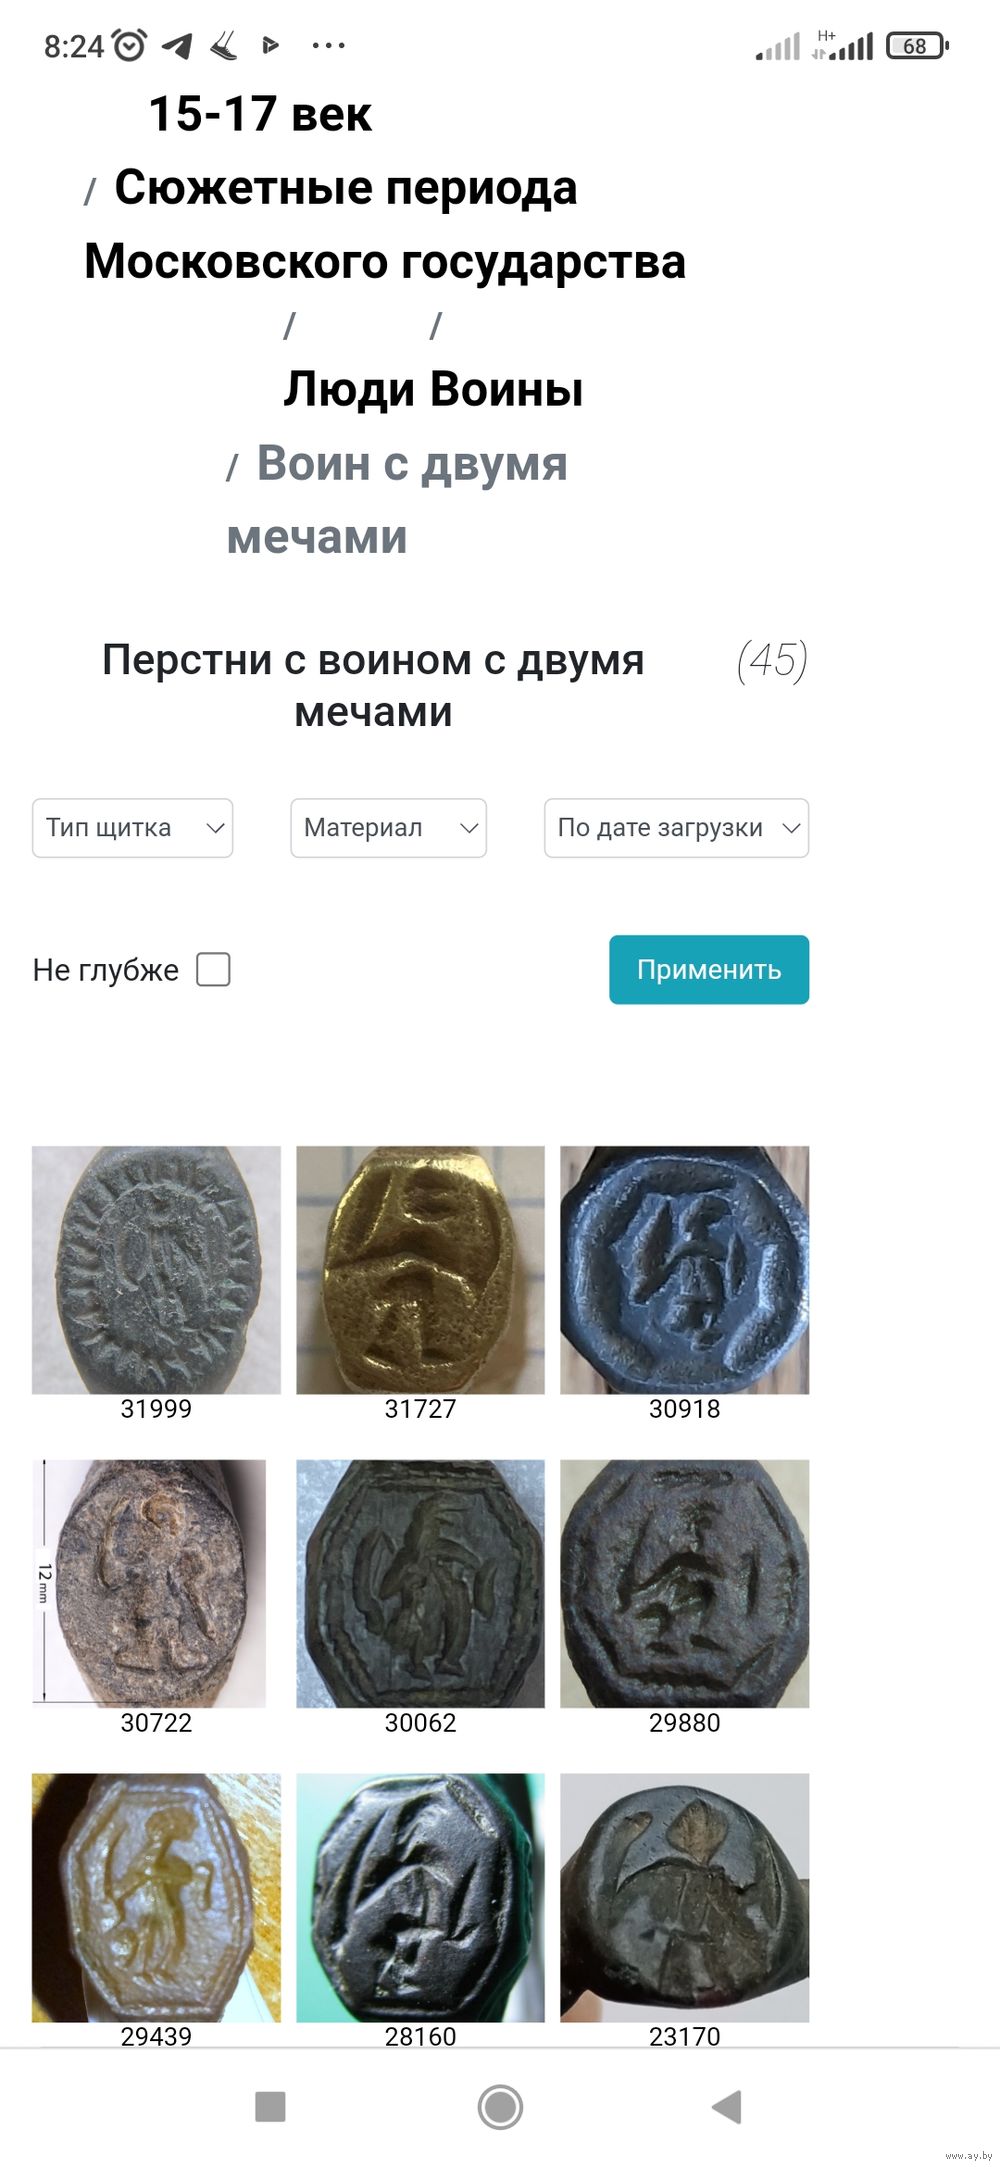
Task: Tap the three-dots notification overflow icon
Action: click(328, 45)
